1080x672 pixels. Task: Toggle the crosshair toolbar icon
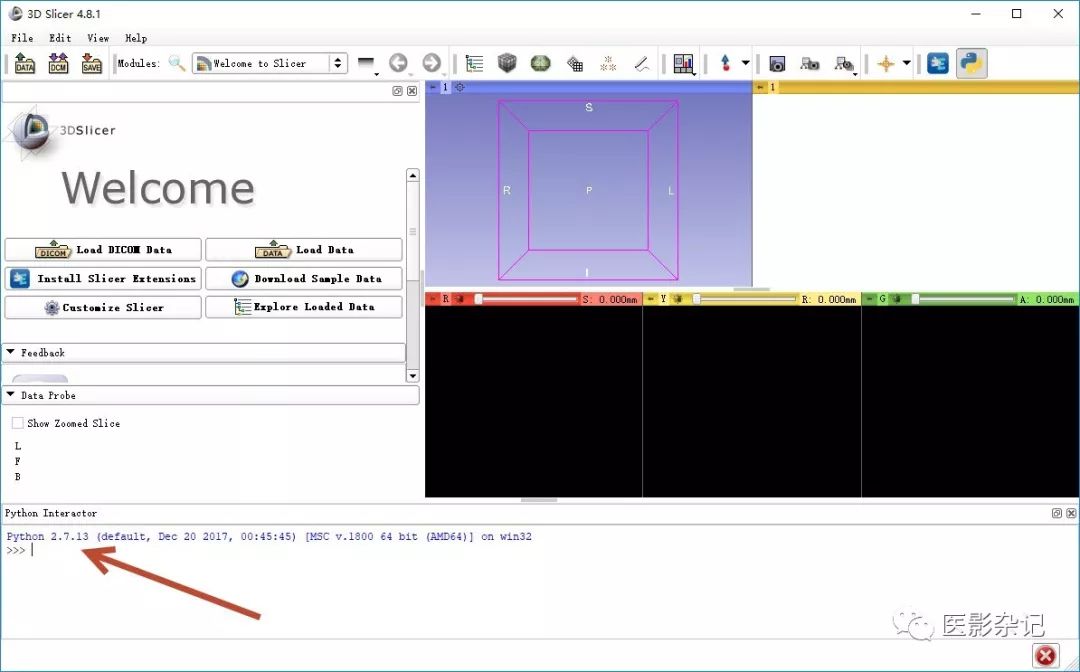886,64
